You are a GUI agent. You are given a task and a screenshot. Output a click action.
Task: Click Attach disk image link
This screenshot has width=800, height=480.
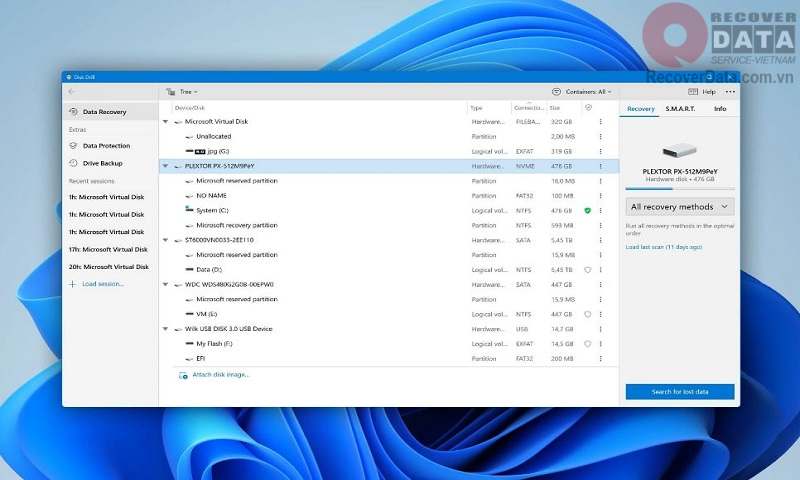point(215,375)
